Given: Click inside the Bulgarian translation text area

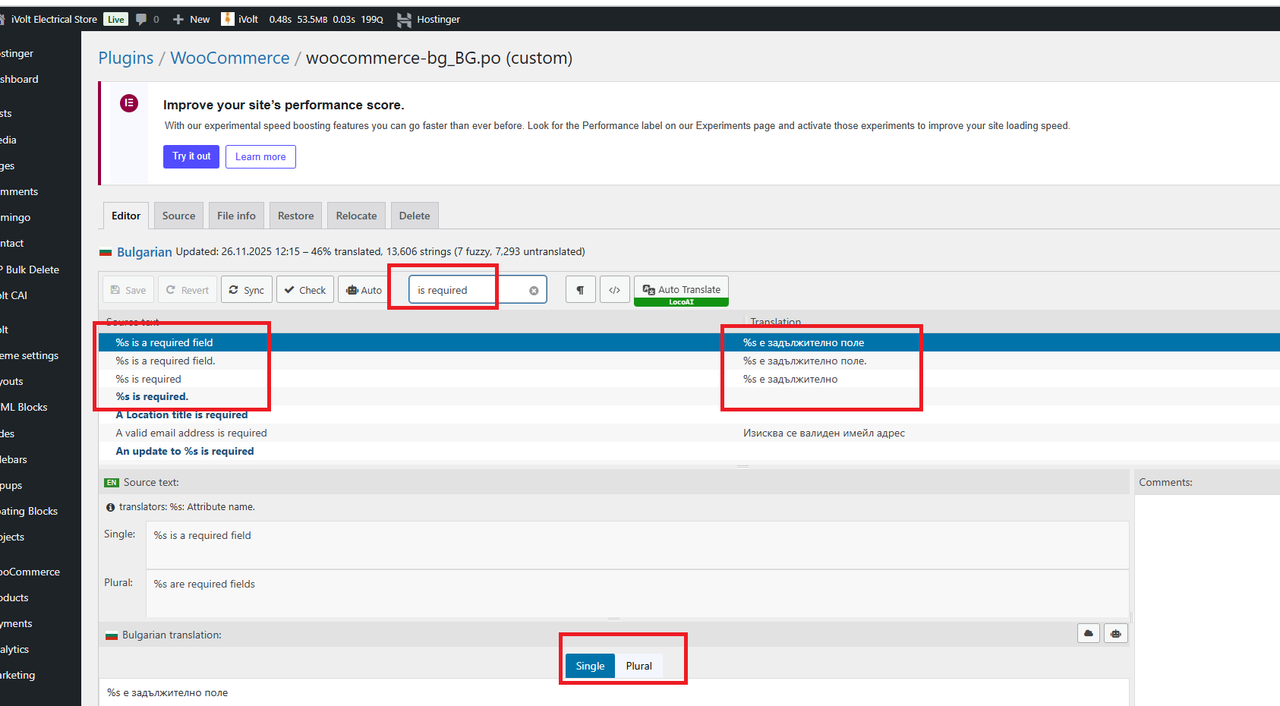Looking at the screenshot, I should (614, 692).
